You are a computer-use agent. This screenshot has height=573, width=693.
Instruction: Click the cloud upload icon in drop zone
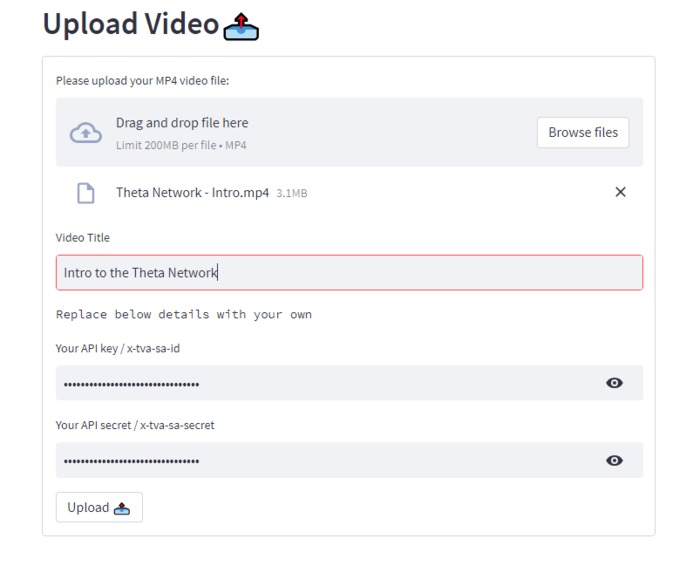click(86, 133)
